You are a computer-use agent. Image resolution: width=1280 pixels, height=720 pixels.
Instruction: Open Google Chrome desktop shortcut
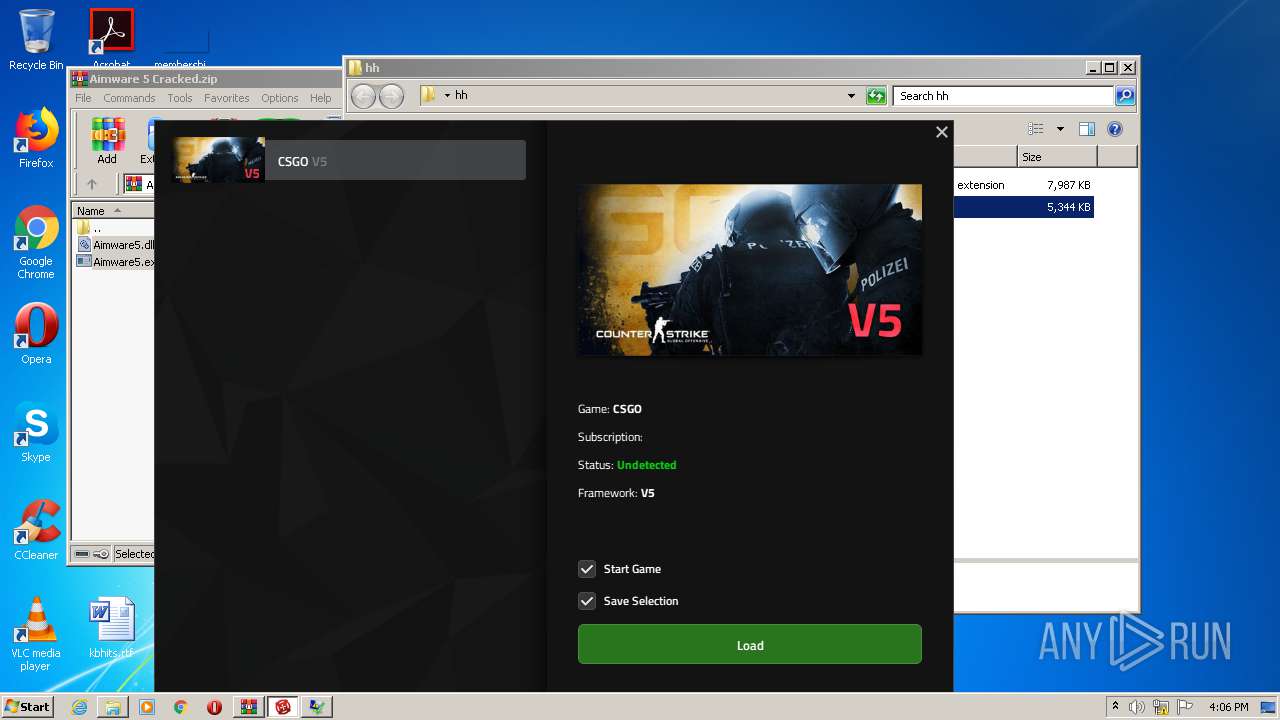36,243
